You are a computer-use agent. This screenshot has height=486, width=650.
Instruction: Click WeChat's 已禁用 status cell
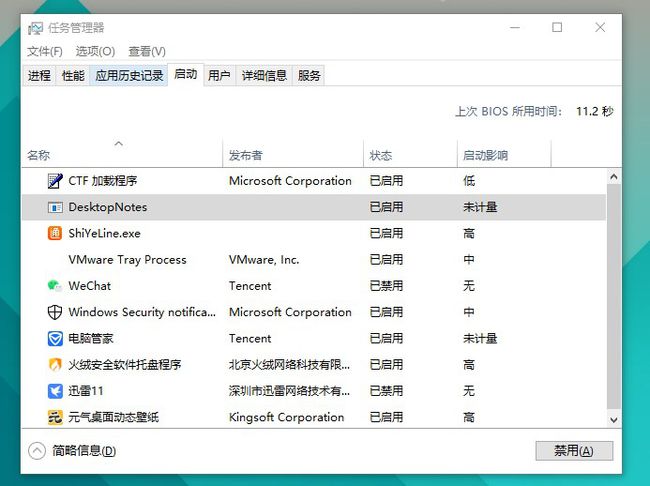[386, 286]
